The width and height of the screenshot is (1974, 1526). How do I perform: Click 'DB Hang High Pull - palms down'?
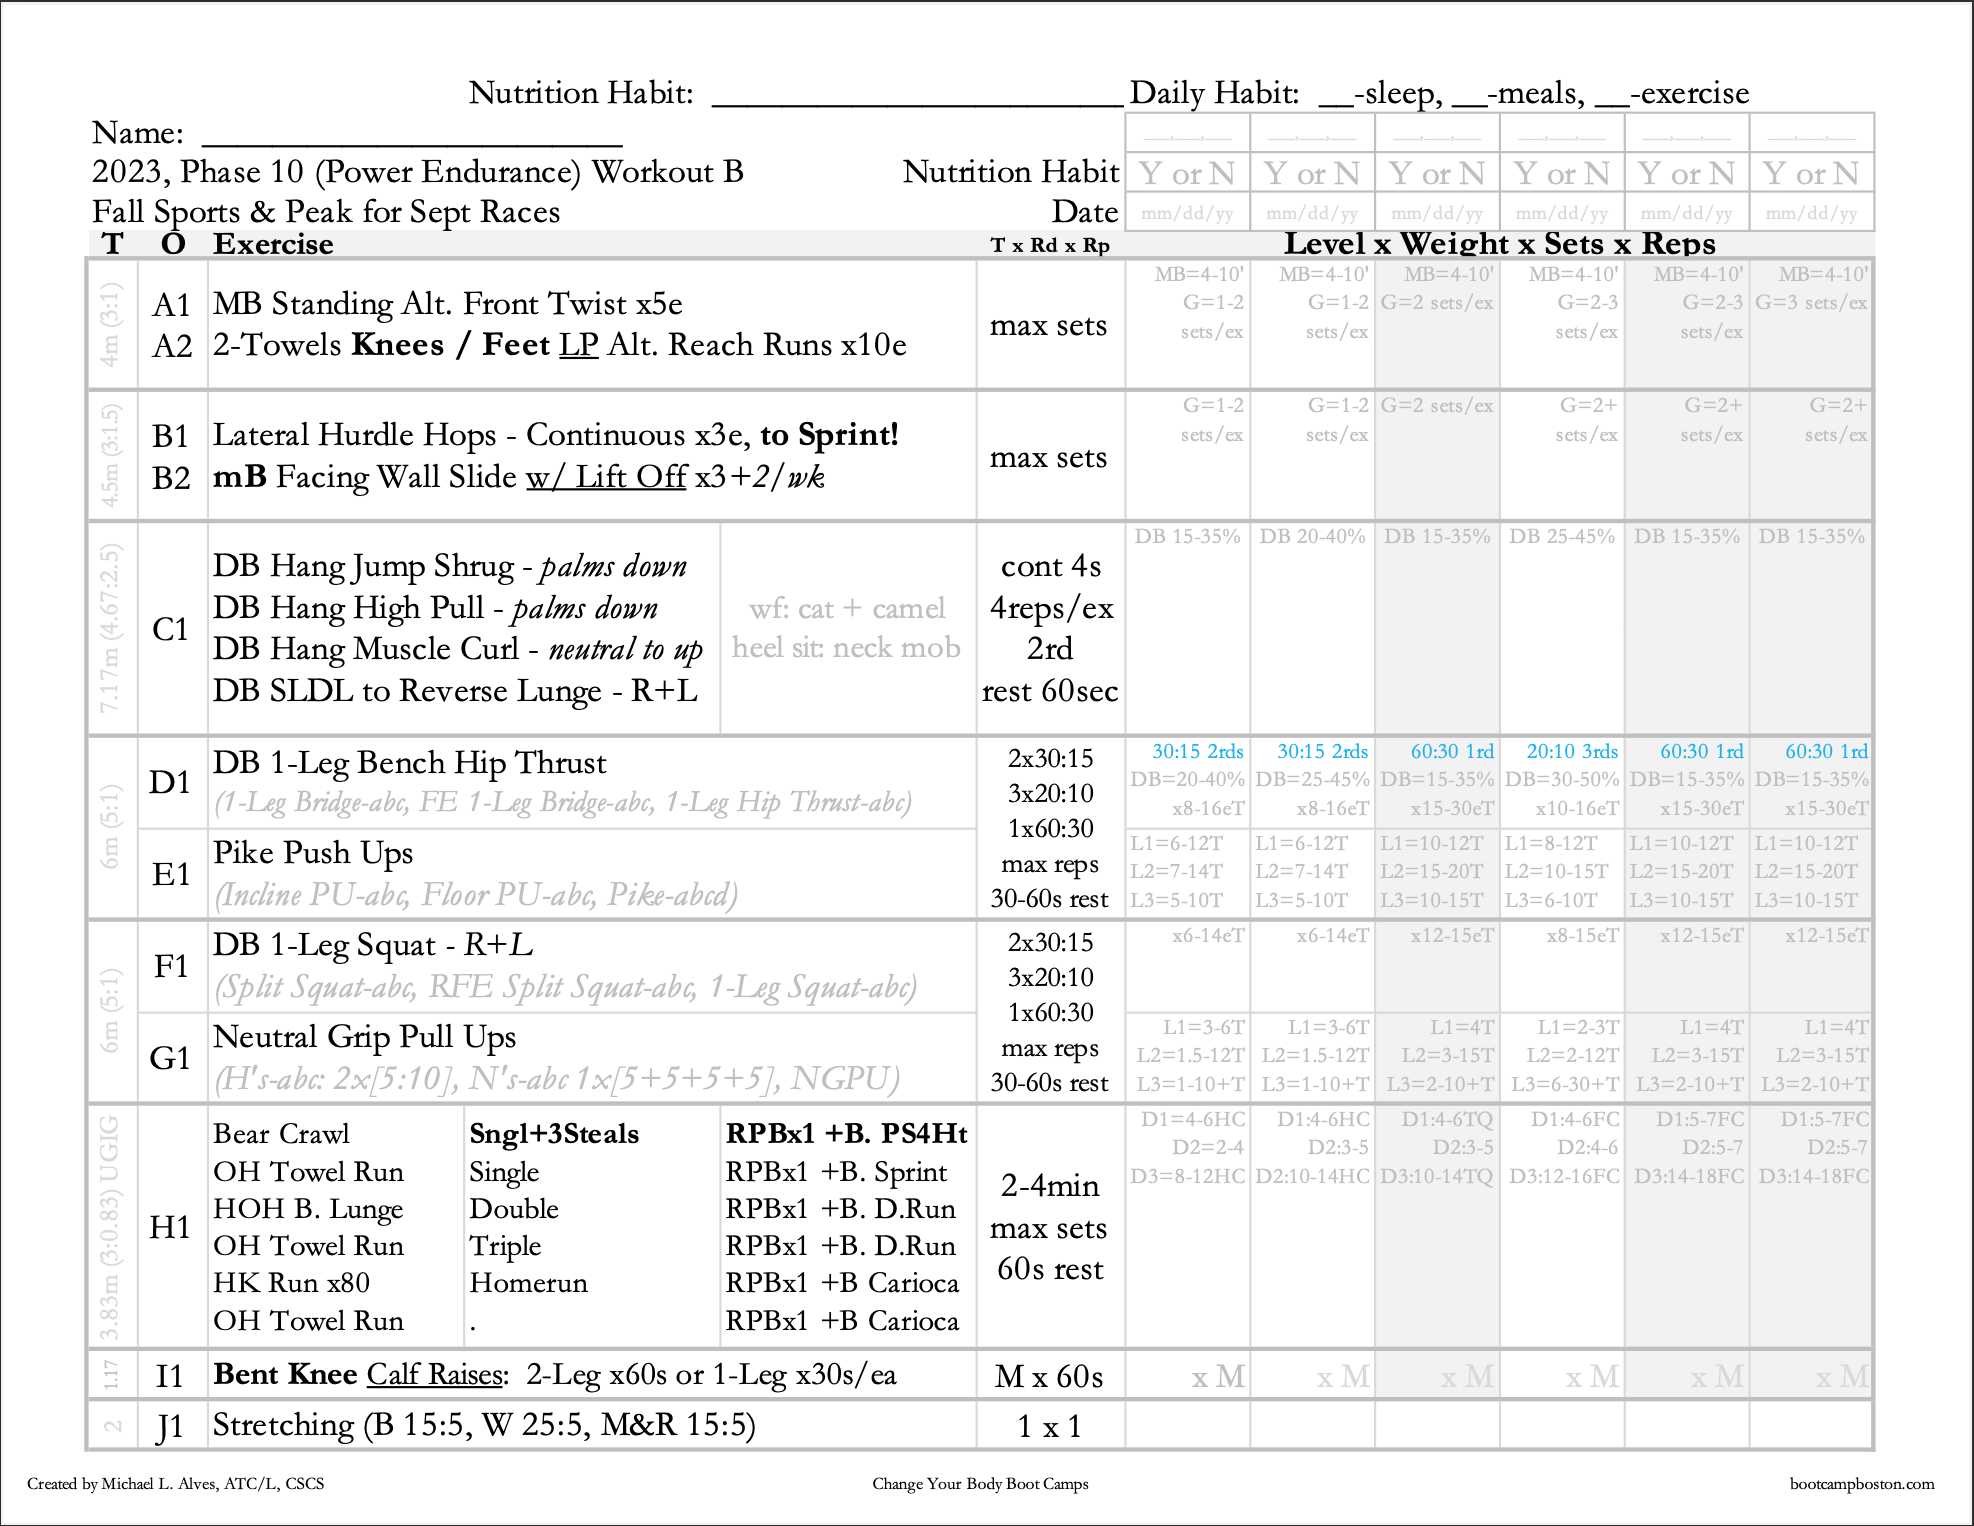point(435,608)
